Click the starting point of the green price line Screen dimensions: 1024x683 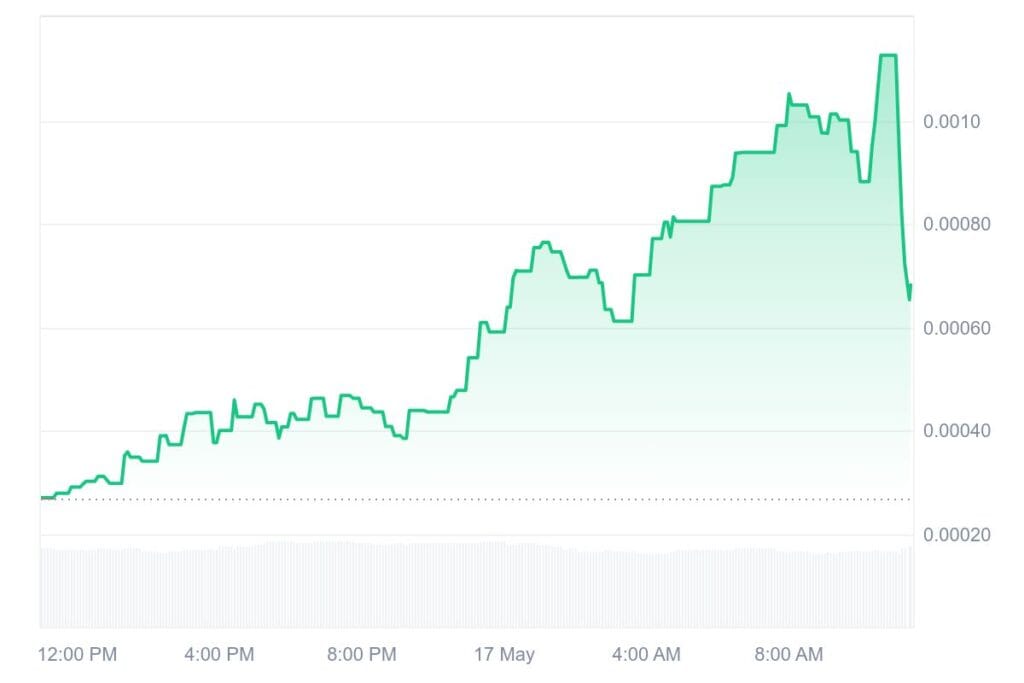[x=42, y=498]
